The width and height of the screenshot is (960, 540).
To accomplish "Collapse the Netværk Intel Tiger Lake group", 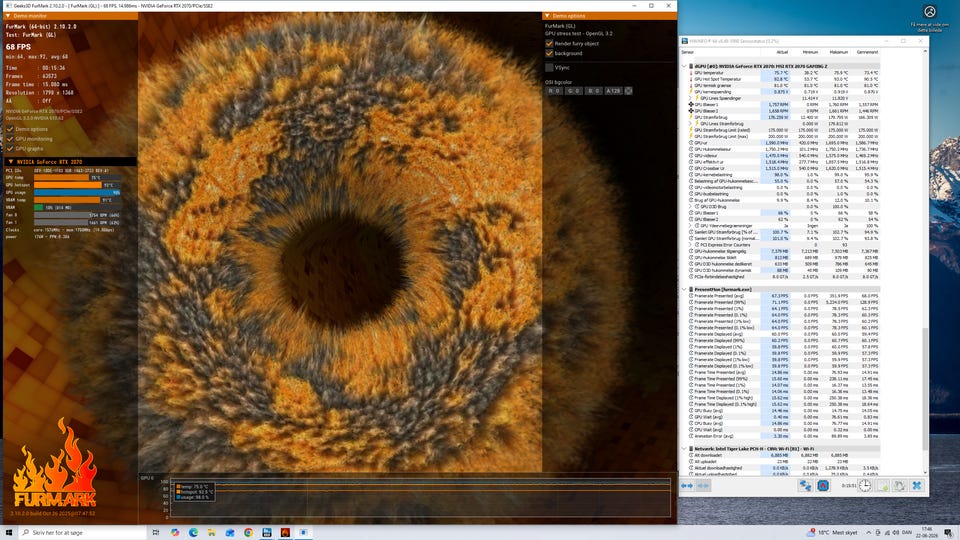I will 684,449.
